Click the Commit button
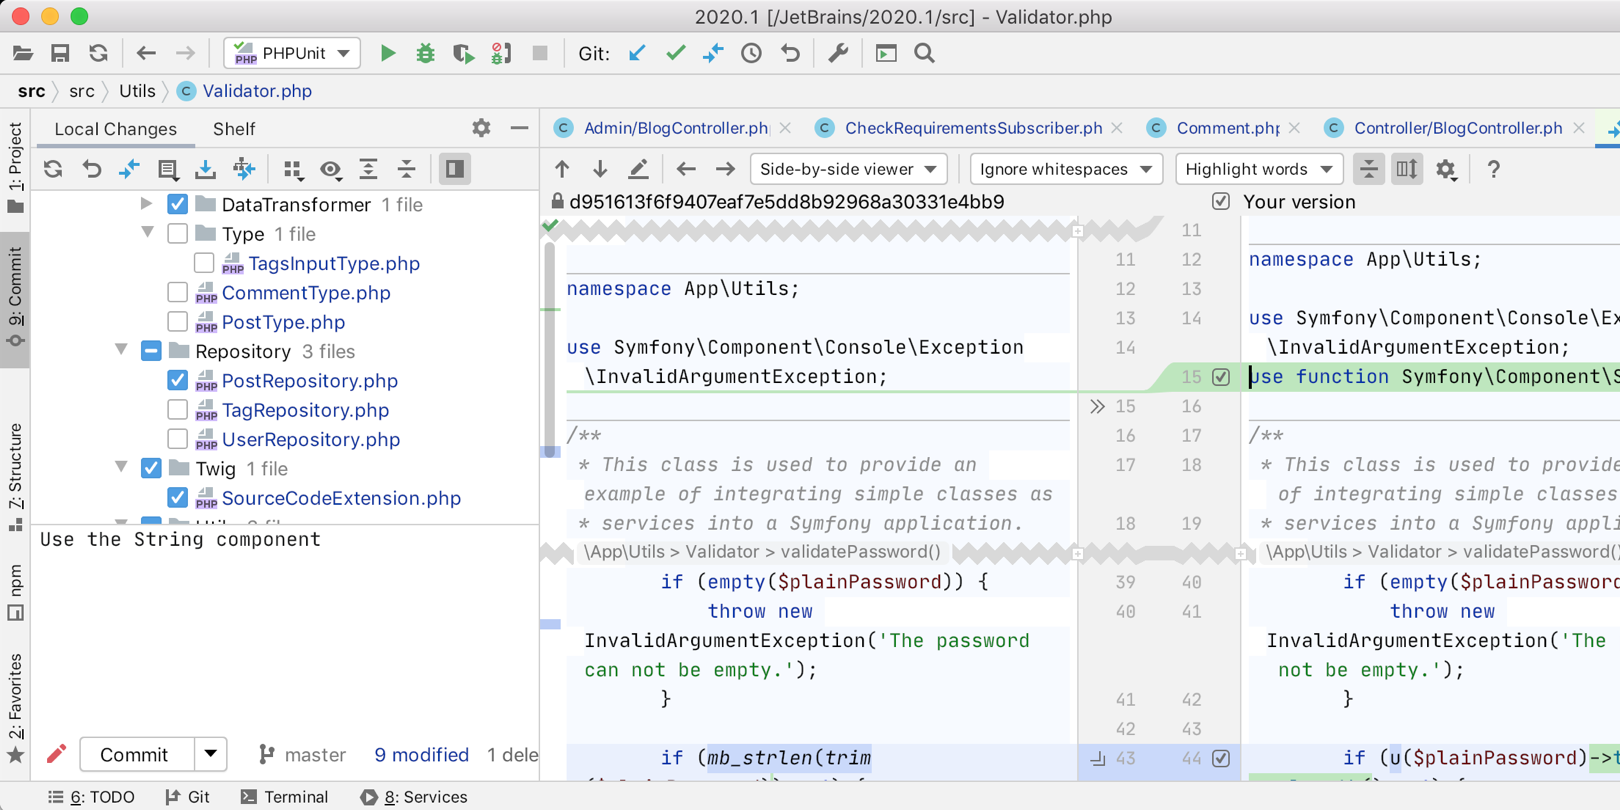The height and width of the screenshot is (810, 1620). pos(134,754)
